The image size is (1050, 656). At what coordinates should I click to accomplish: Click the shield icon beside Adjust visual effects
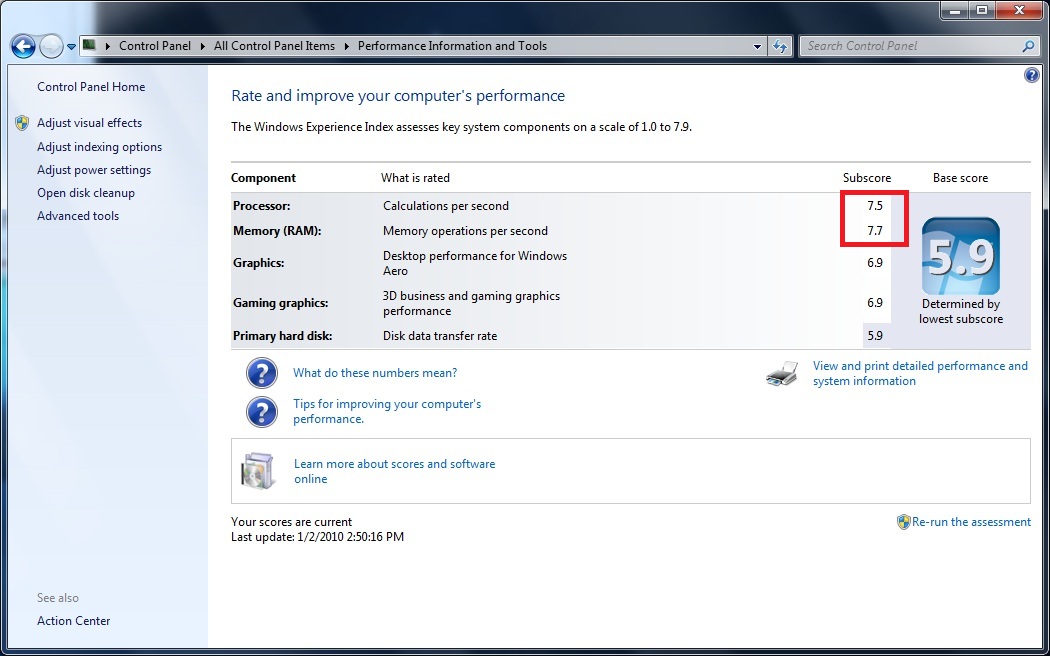pyautogui.click(x=22, y=123)
